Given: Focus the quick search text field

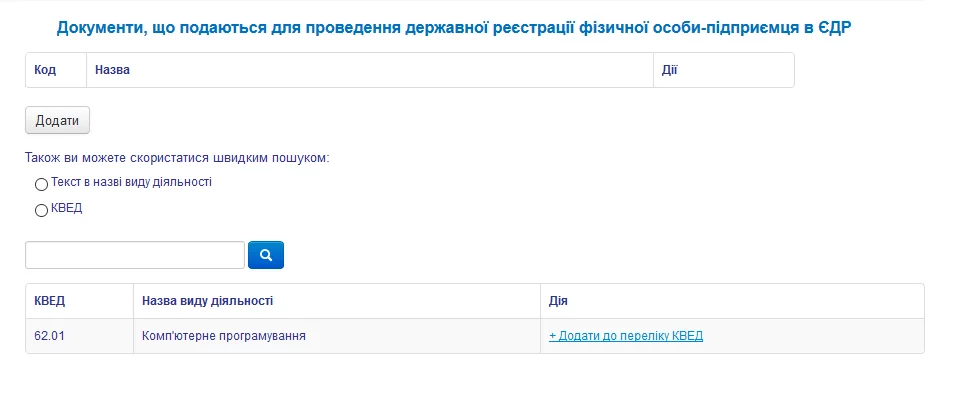Looking at the screenshot, I should coord(135,255).
